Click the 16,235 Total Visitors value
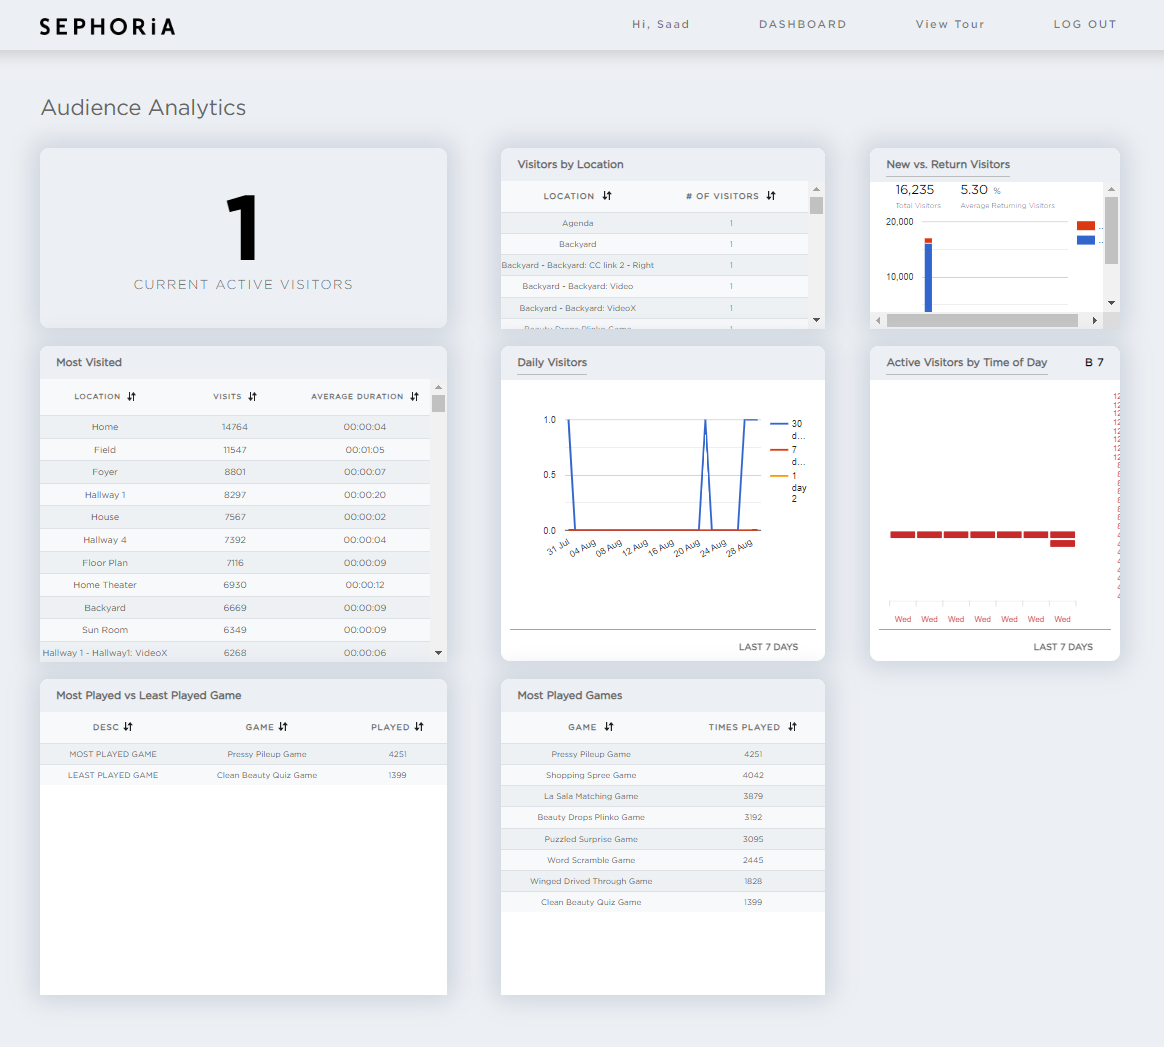This screenshot has width=1164, height=1047. click(x=915, y=190)
